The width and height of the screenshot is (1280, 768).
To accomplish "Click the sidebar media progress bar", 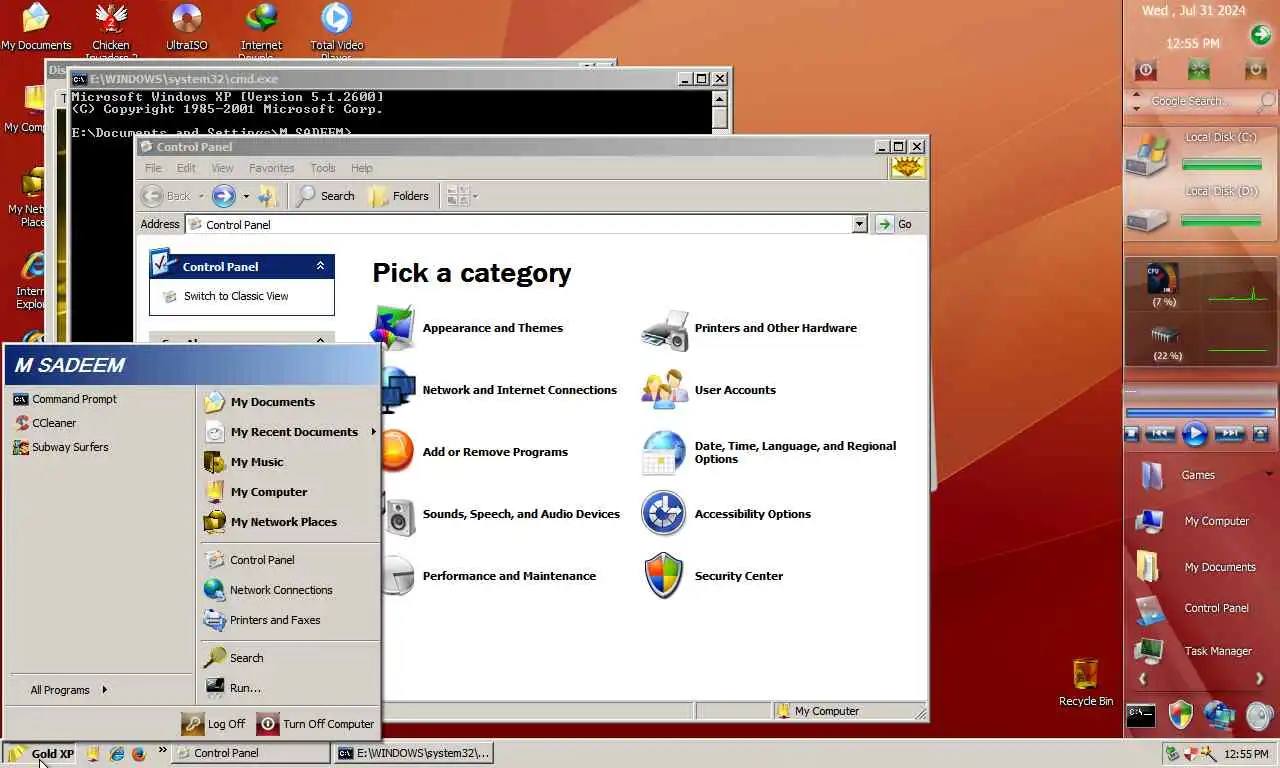I will click(1201, 412).
